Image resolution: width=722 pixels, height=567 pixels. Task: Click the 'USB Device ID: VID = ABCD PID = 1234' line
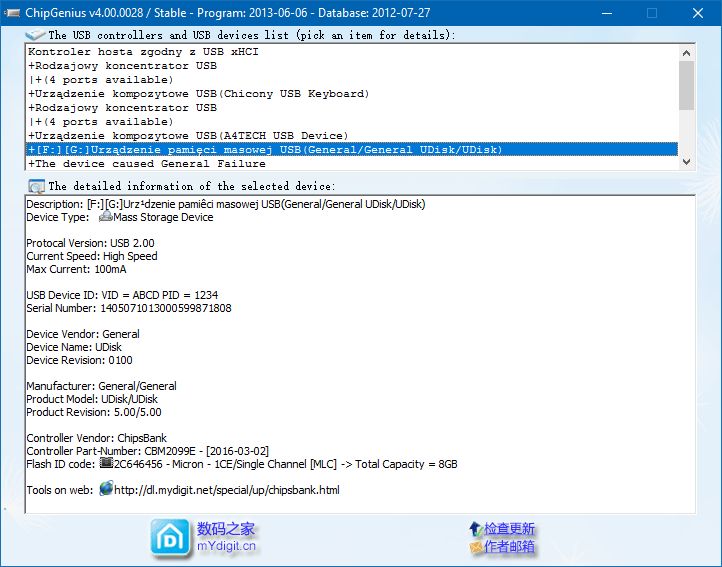pos(122,295)
